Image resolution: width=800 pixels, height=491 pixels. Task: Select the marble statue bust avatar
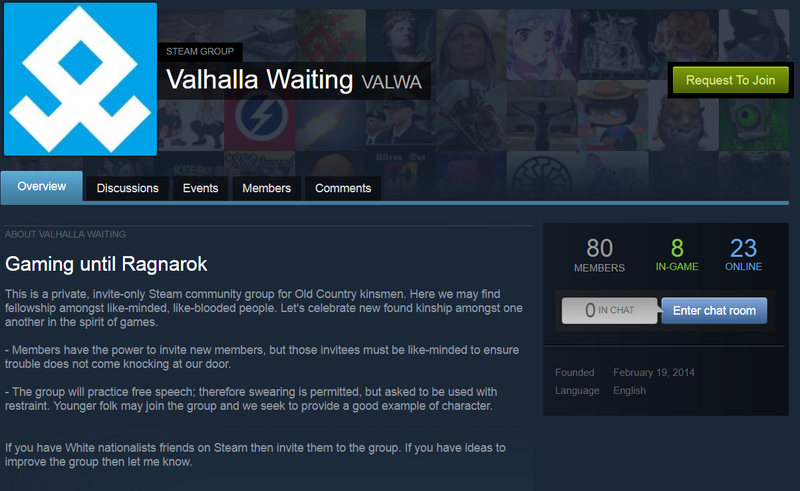401,44
